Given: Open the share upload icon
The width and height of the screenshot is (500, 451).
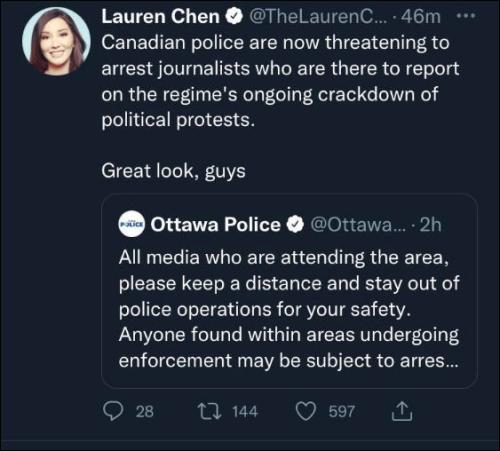Looking at the screenshot, I should pyautogui.click(x=402, y=411).
